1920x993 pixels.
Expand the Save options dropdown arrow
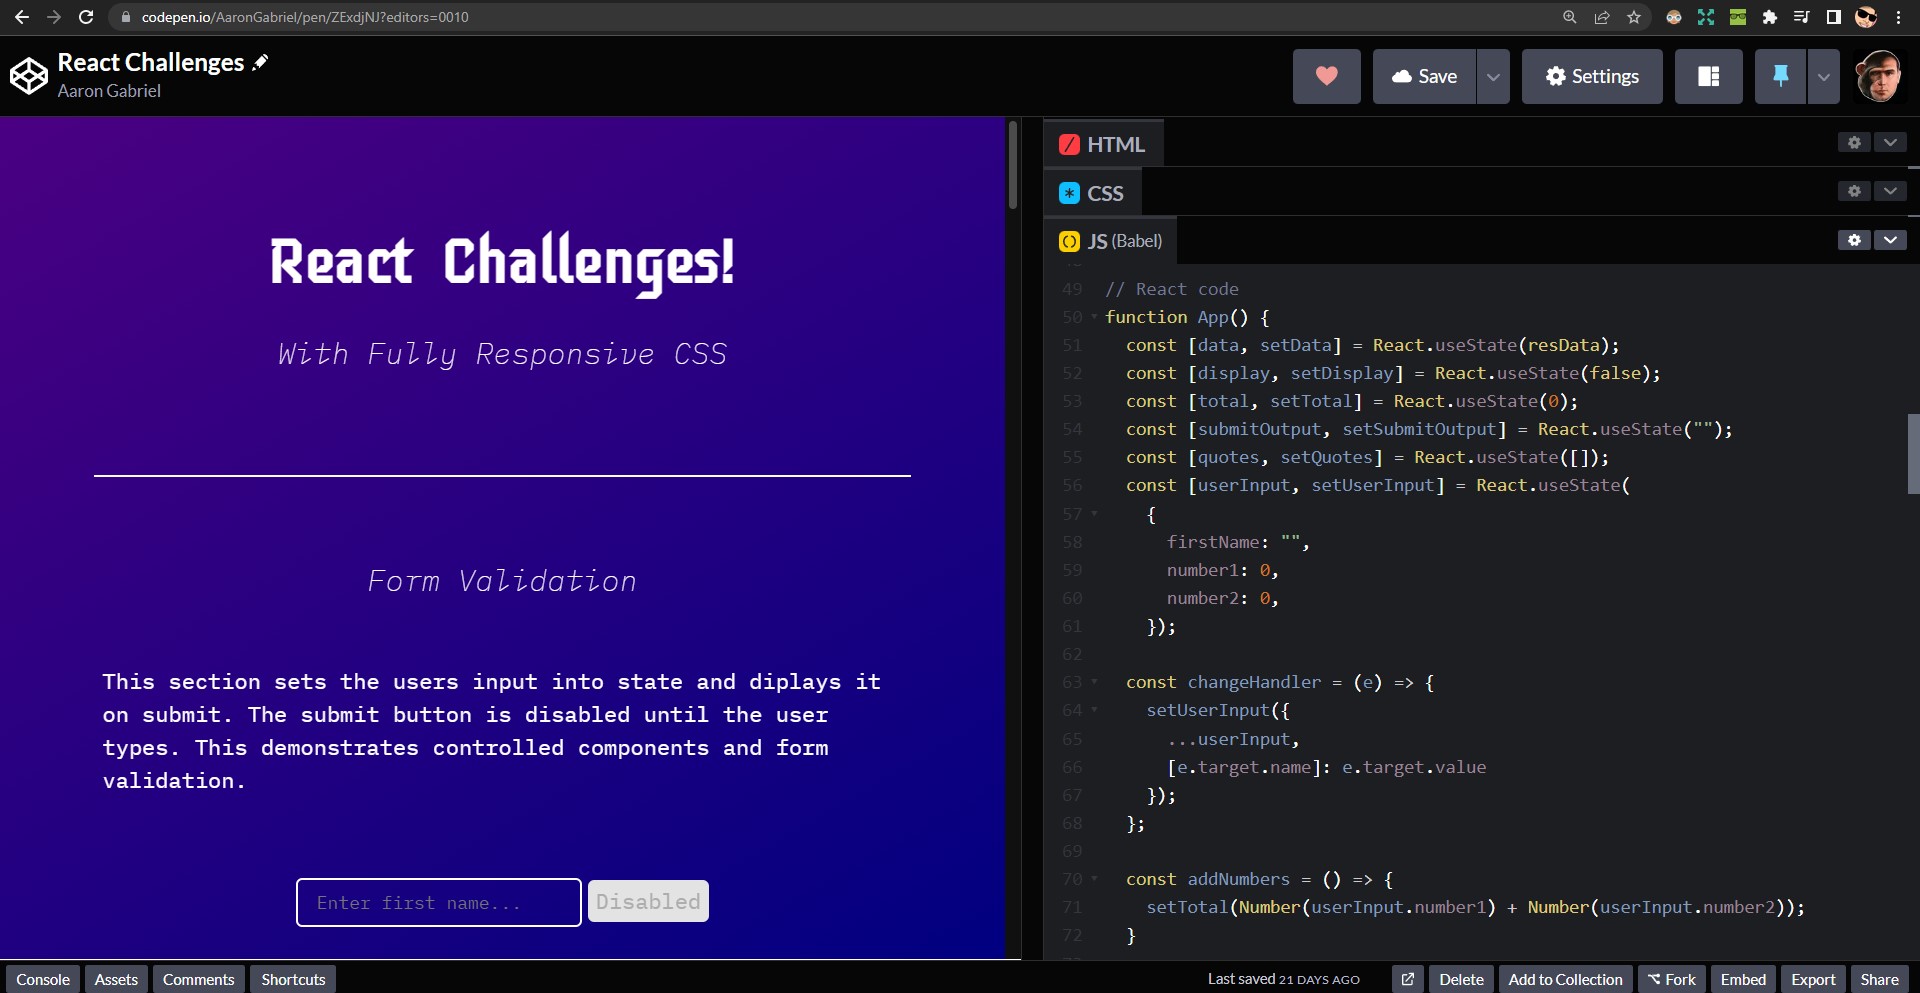1493,76
